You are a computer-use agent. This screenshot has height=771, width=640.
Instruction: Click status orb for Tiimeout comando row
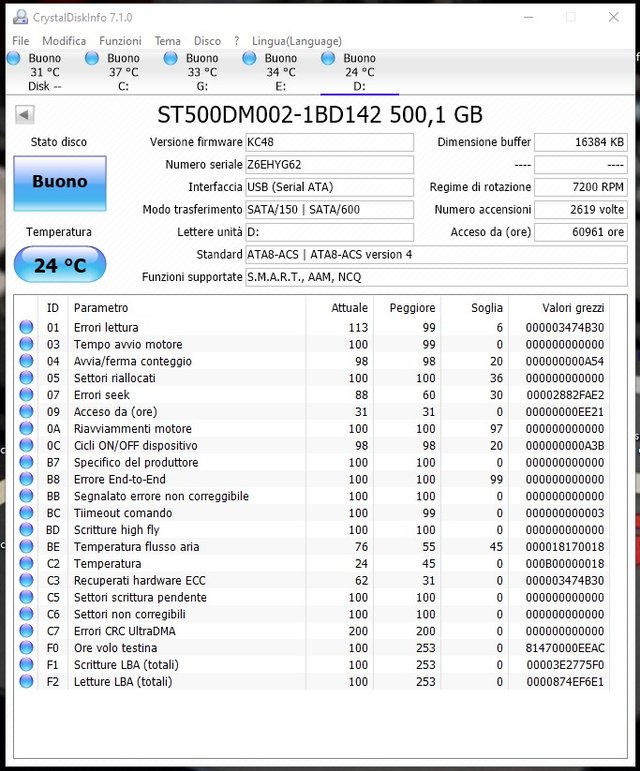26,513
